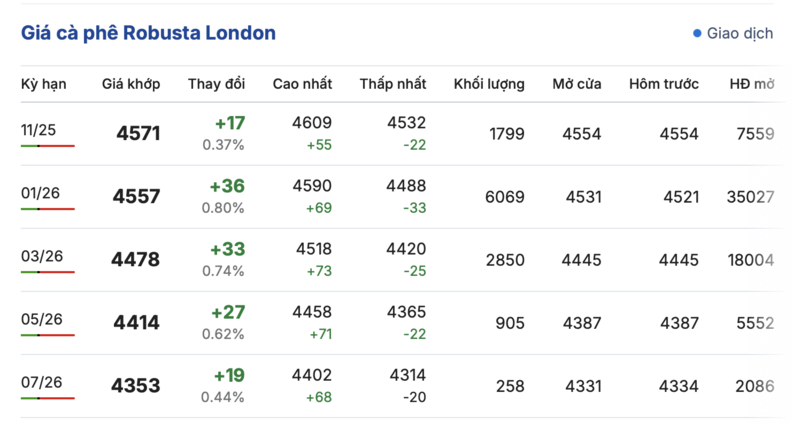Open the 03/26 contract row

[42, 256]
